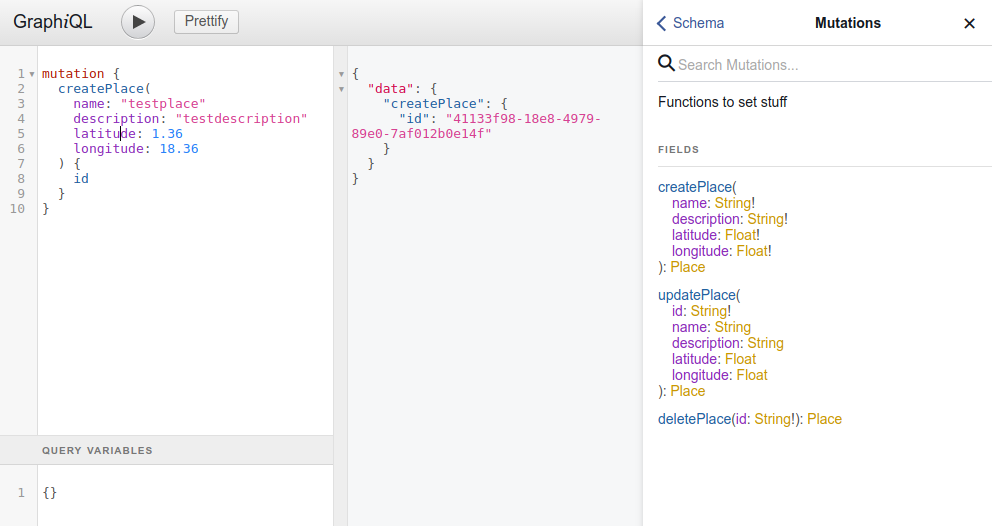
Task: Place cursor on the longitude value 18.36
Action: click(x=179, y=149)
